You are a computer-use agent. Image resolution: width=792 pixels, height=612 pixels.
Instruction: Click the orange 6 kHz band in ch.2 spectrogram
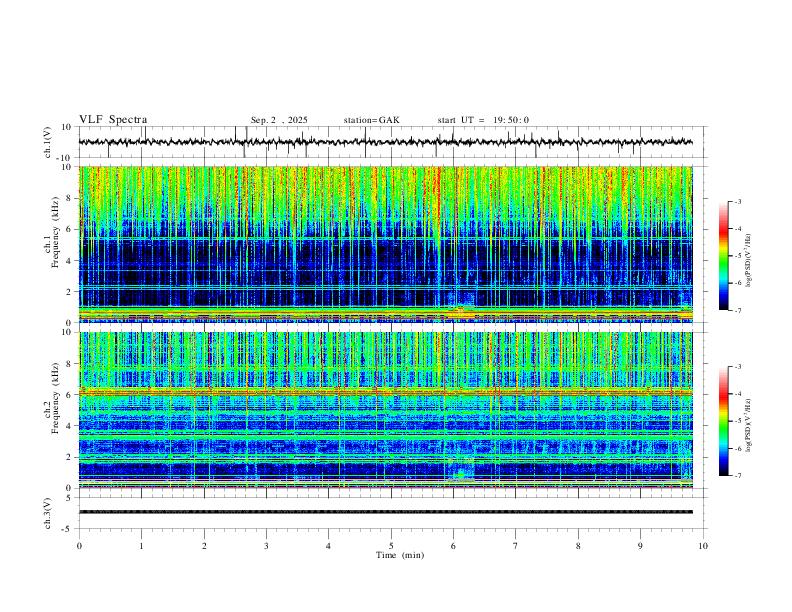tap(385, 391)
